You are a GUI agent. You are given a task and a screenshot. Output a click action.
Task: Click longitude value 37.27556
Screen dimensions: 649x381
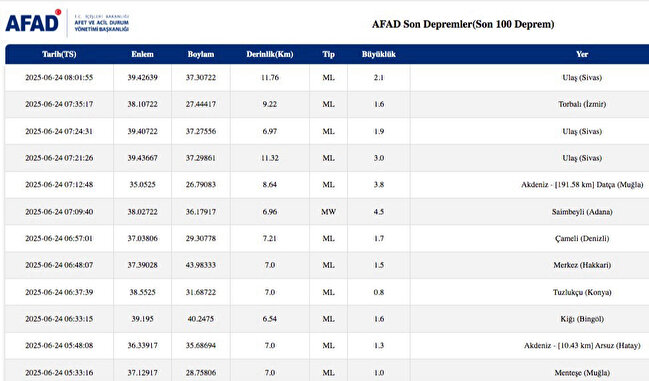(x=201, y=131)
